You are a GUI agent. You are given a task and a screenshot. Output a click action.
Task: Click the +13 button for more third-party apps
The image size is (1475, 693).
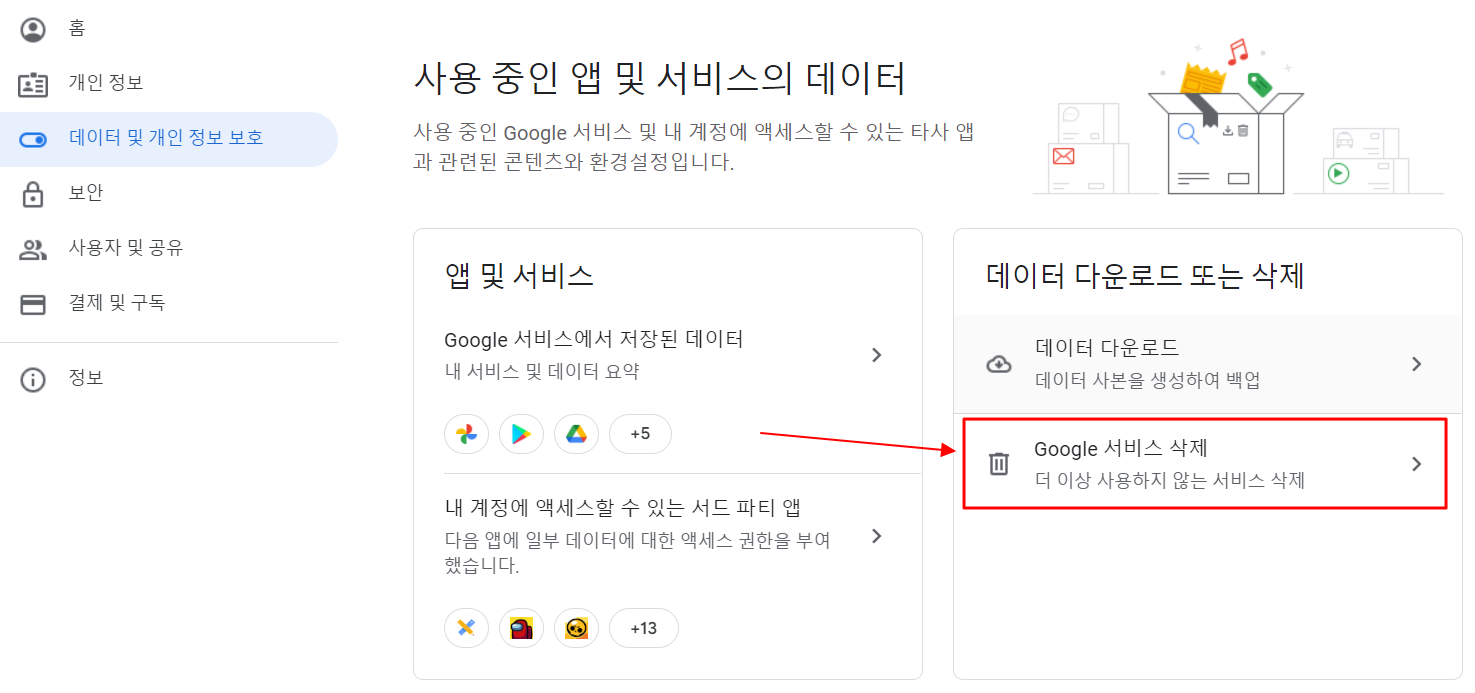click(x=644, y=628)
